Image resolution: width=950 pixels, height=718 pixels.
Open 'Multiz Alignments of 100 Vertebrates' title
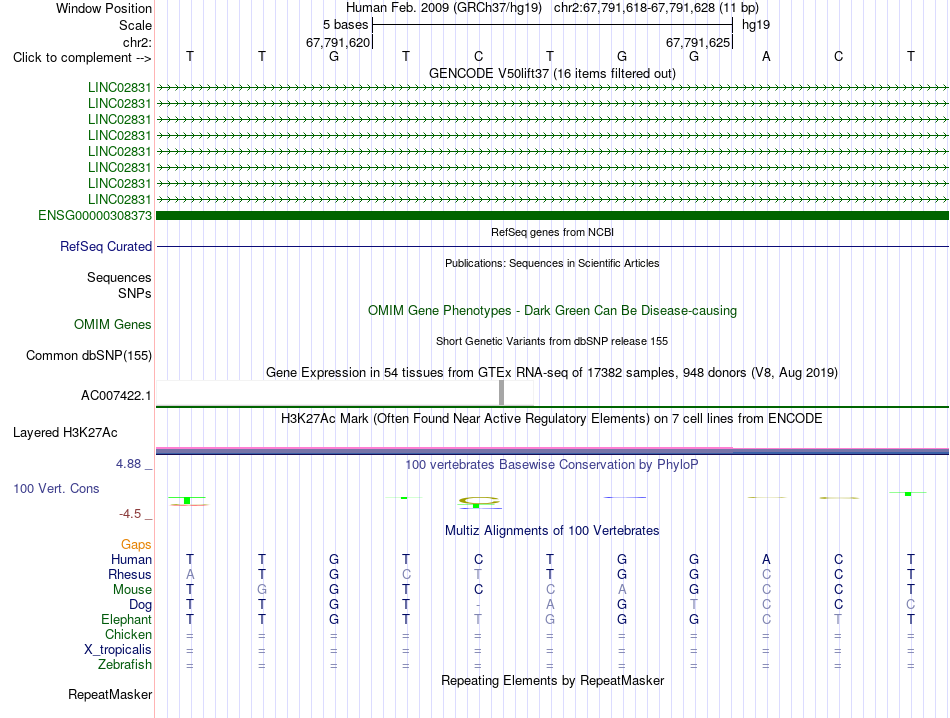(552, 531)
